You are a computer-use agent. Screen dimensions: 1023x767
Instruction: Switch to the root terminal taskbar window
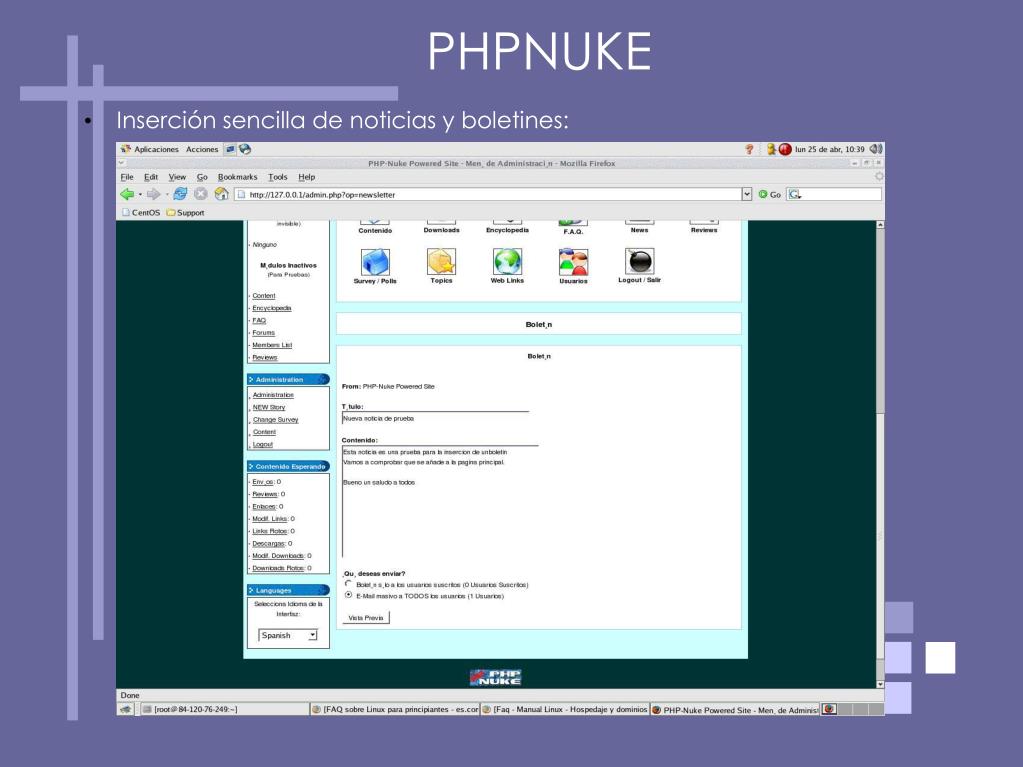[x=224, y=709]
